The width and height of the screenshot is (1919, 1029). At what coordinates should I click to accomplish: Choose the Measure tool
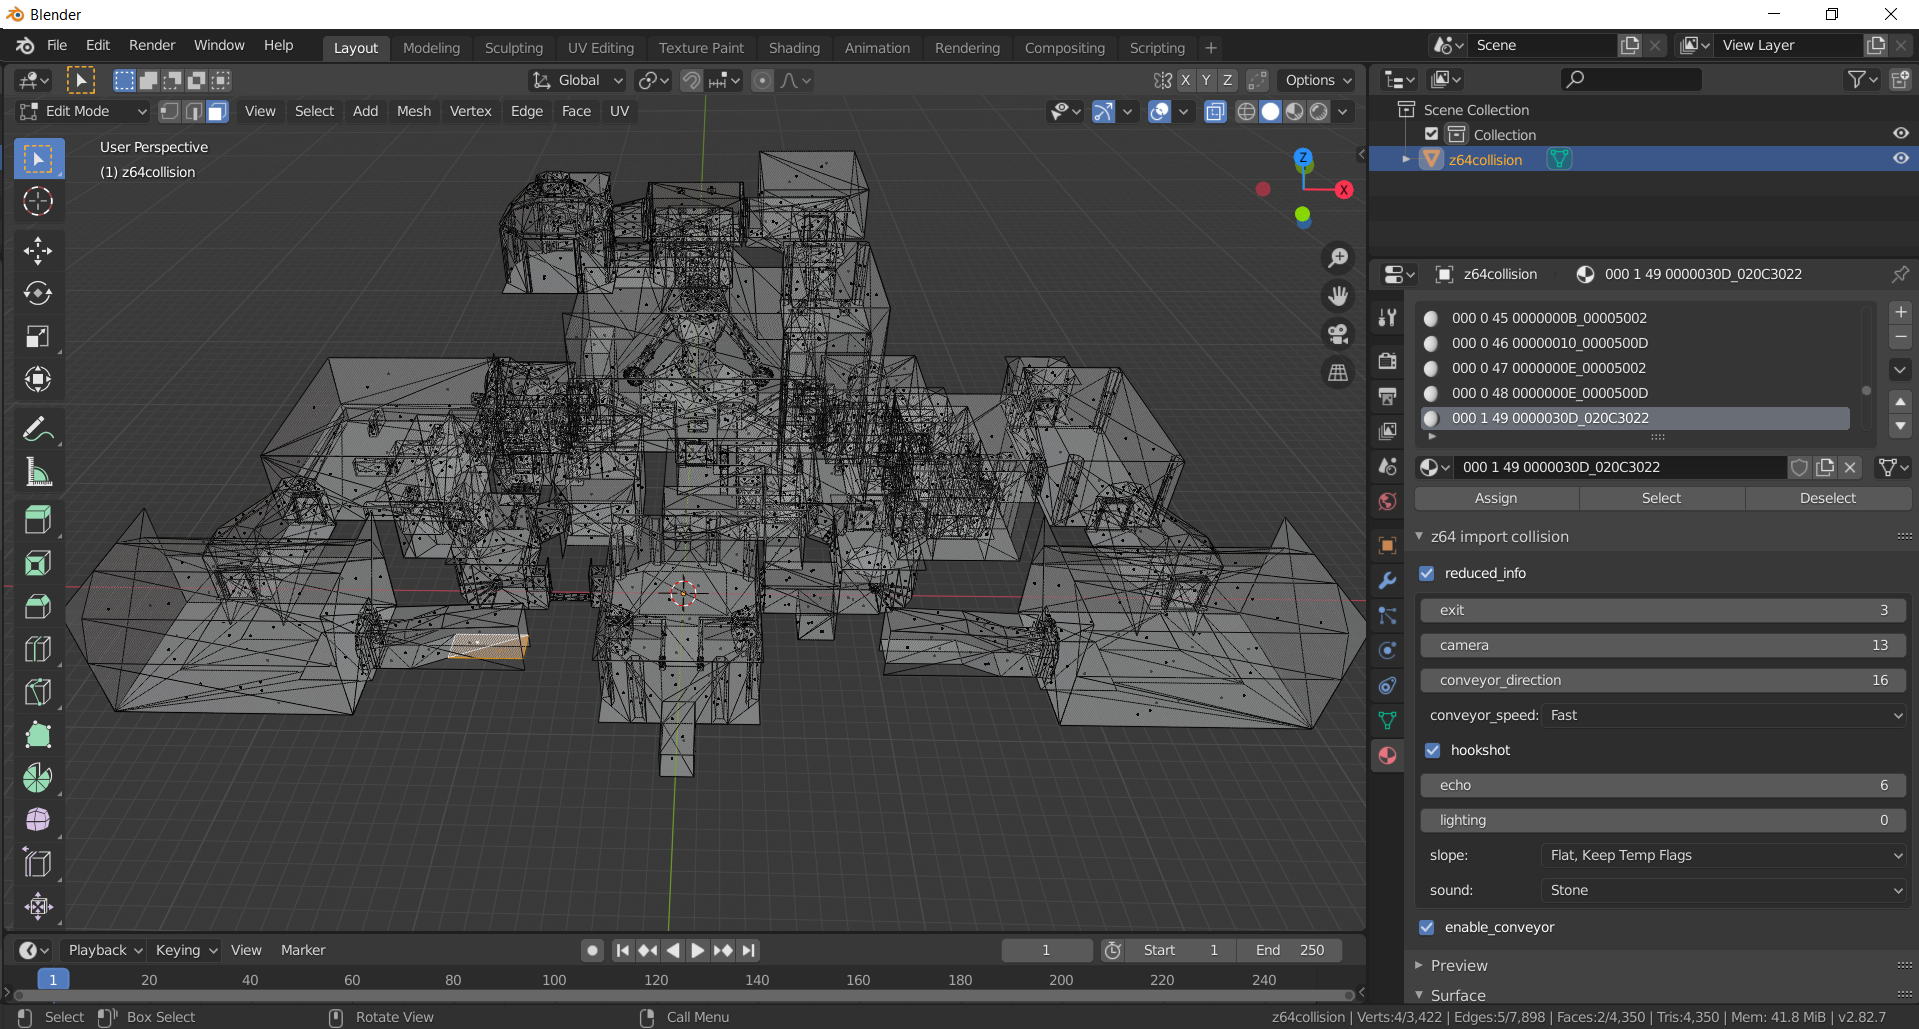coord(38,473)
